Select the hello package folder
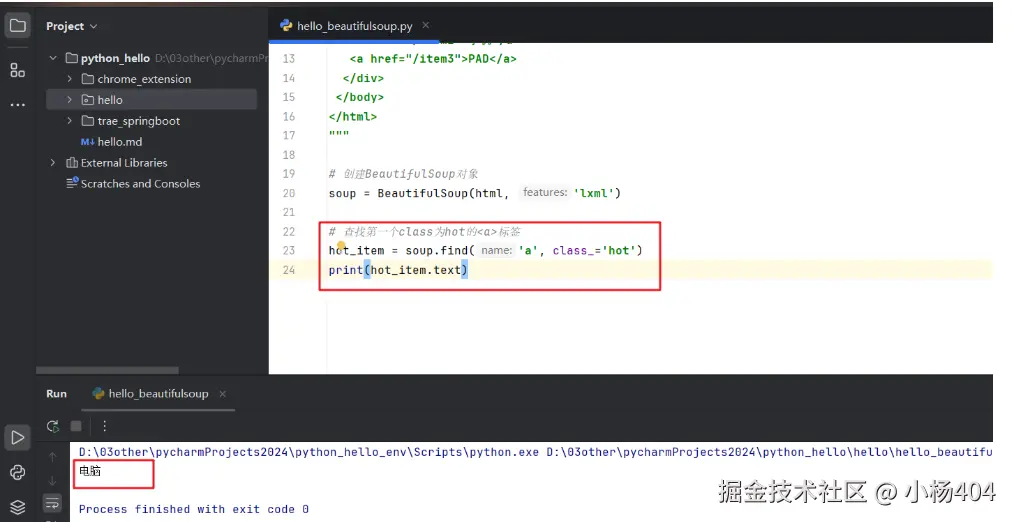 tap(110, 100)
